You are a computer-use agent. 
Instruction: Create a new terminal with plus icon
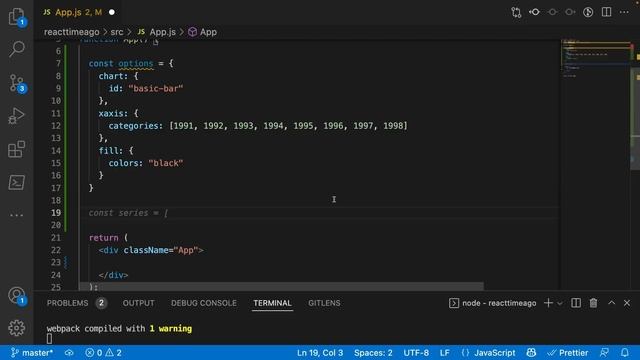(x=548, y=303)
